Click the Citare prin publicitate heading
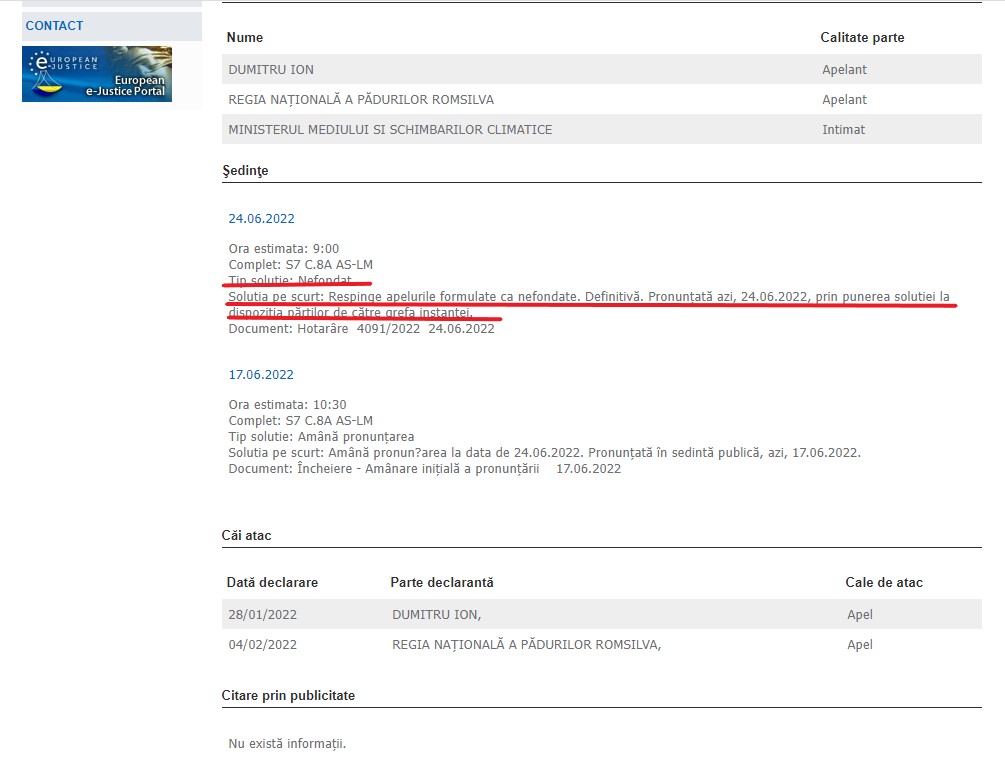Viewport: 1005px width, 757px height. click(288, 696)
